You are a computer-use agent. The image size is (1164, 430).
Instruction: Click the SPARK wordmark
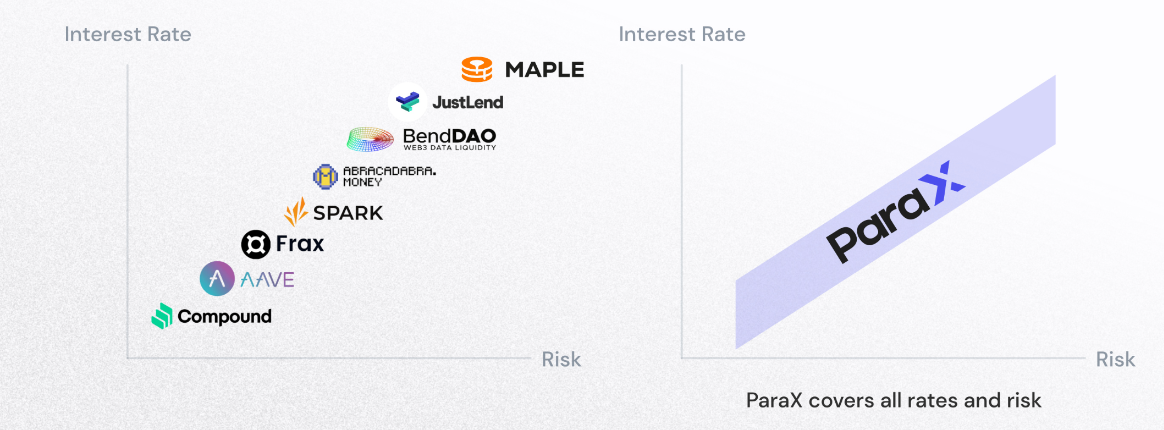(348, 213)
